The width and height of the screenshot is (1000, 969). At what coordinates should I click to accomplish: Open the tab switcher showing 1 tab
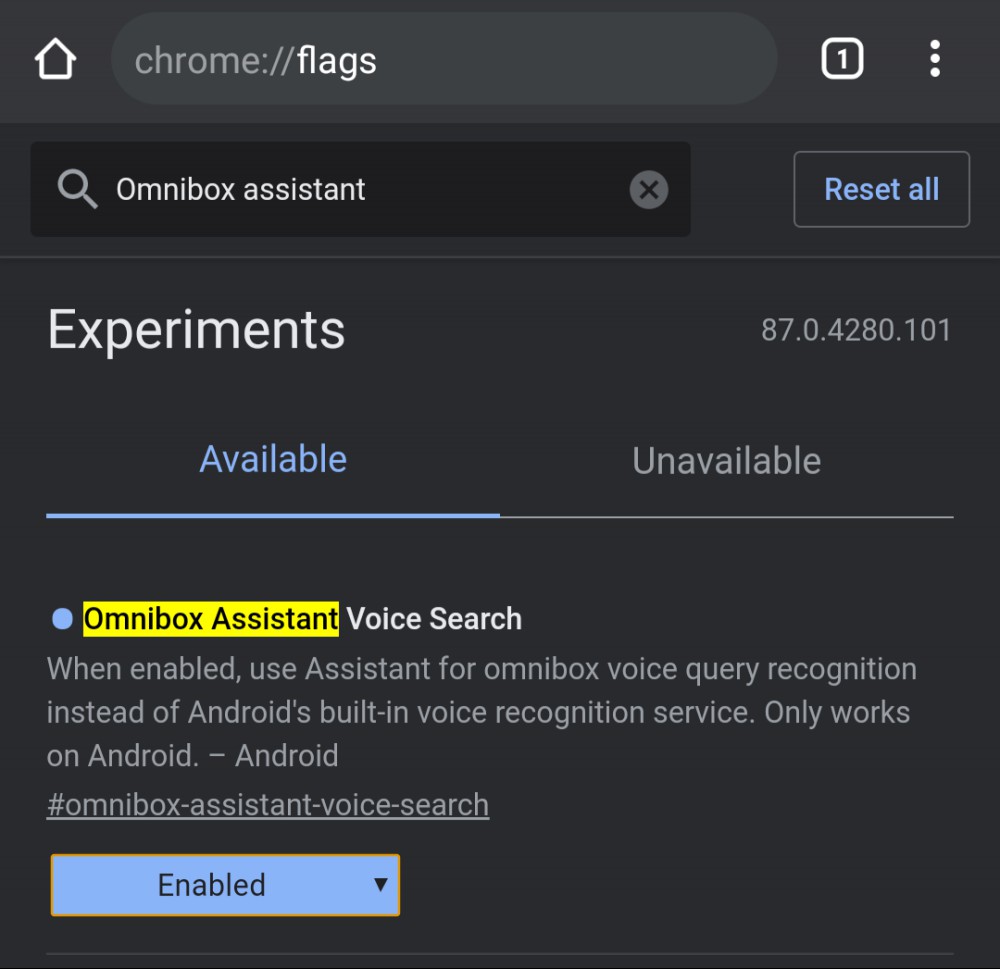pos(842,59)
